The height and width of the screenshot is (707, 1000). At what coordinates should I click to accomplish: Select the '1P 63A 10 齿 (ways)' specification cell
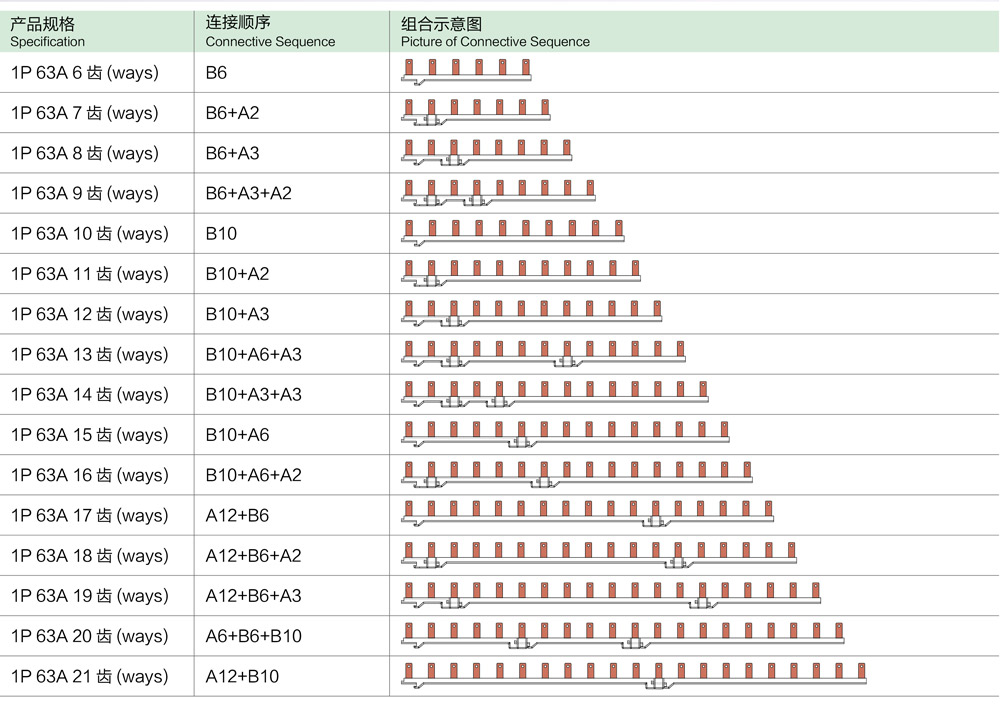pos(97,233)
